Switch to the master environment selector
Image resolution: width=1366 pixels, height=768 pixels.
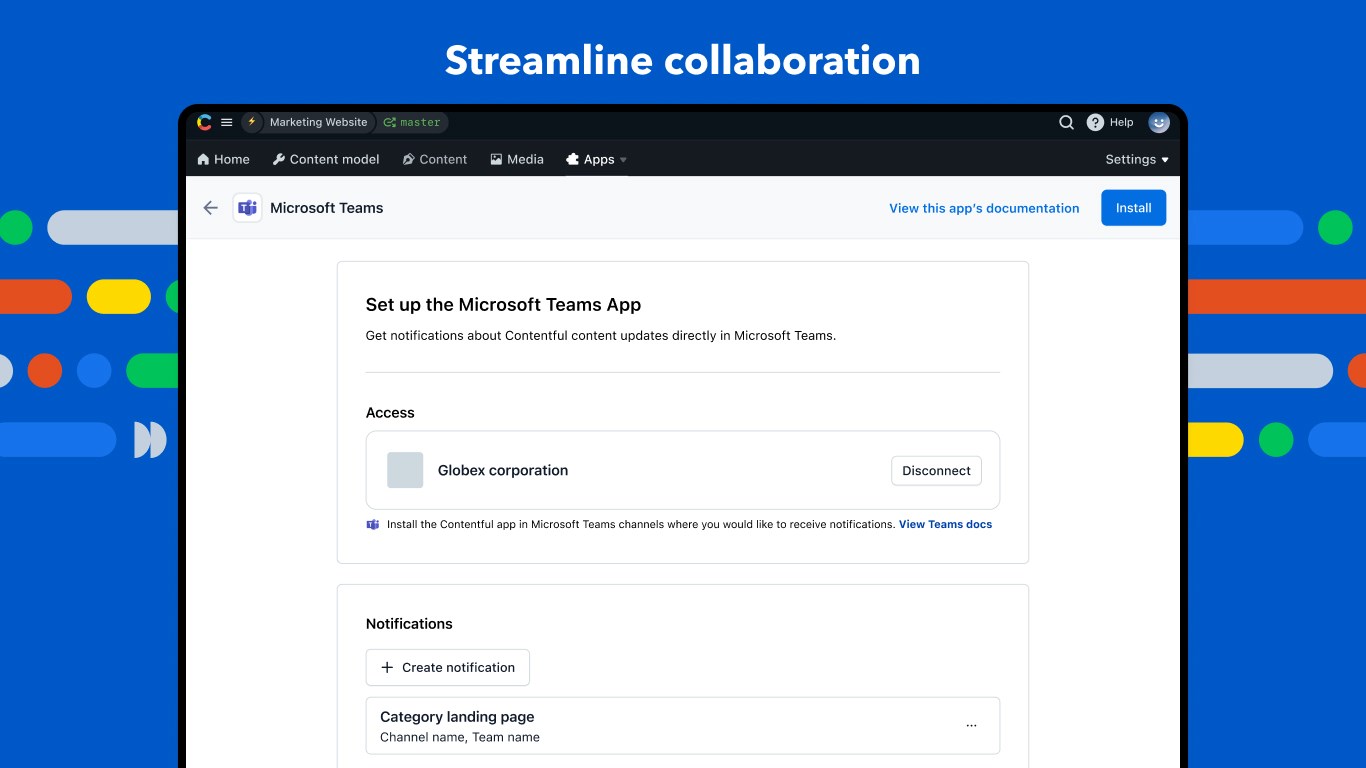[412, 122]
